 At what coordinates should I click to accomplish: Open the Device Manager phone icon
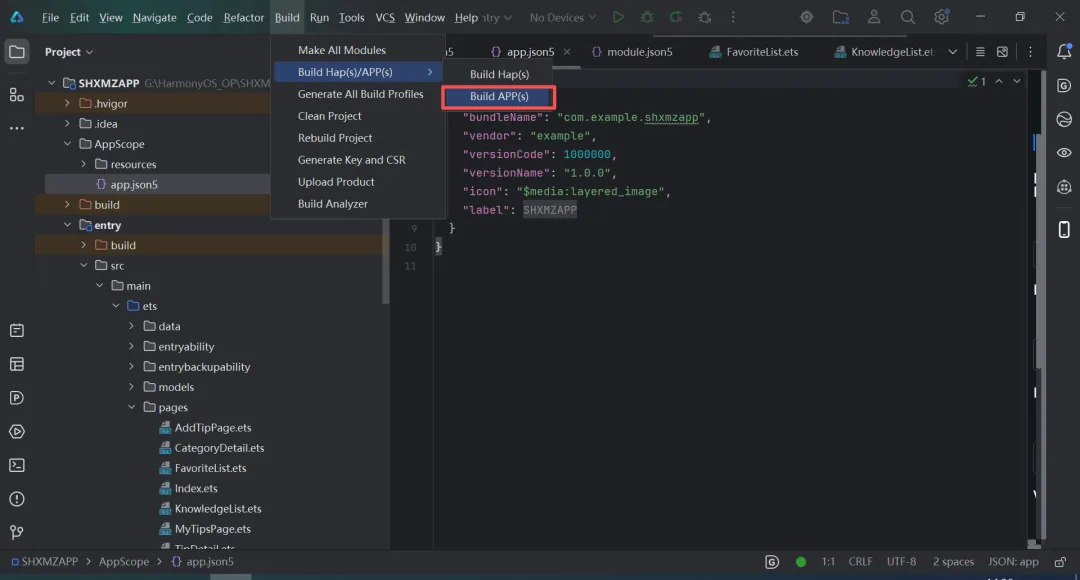coord(1064,229)
